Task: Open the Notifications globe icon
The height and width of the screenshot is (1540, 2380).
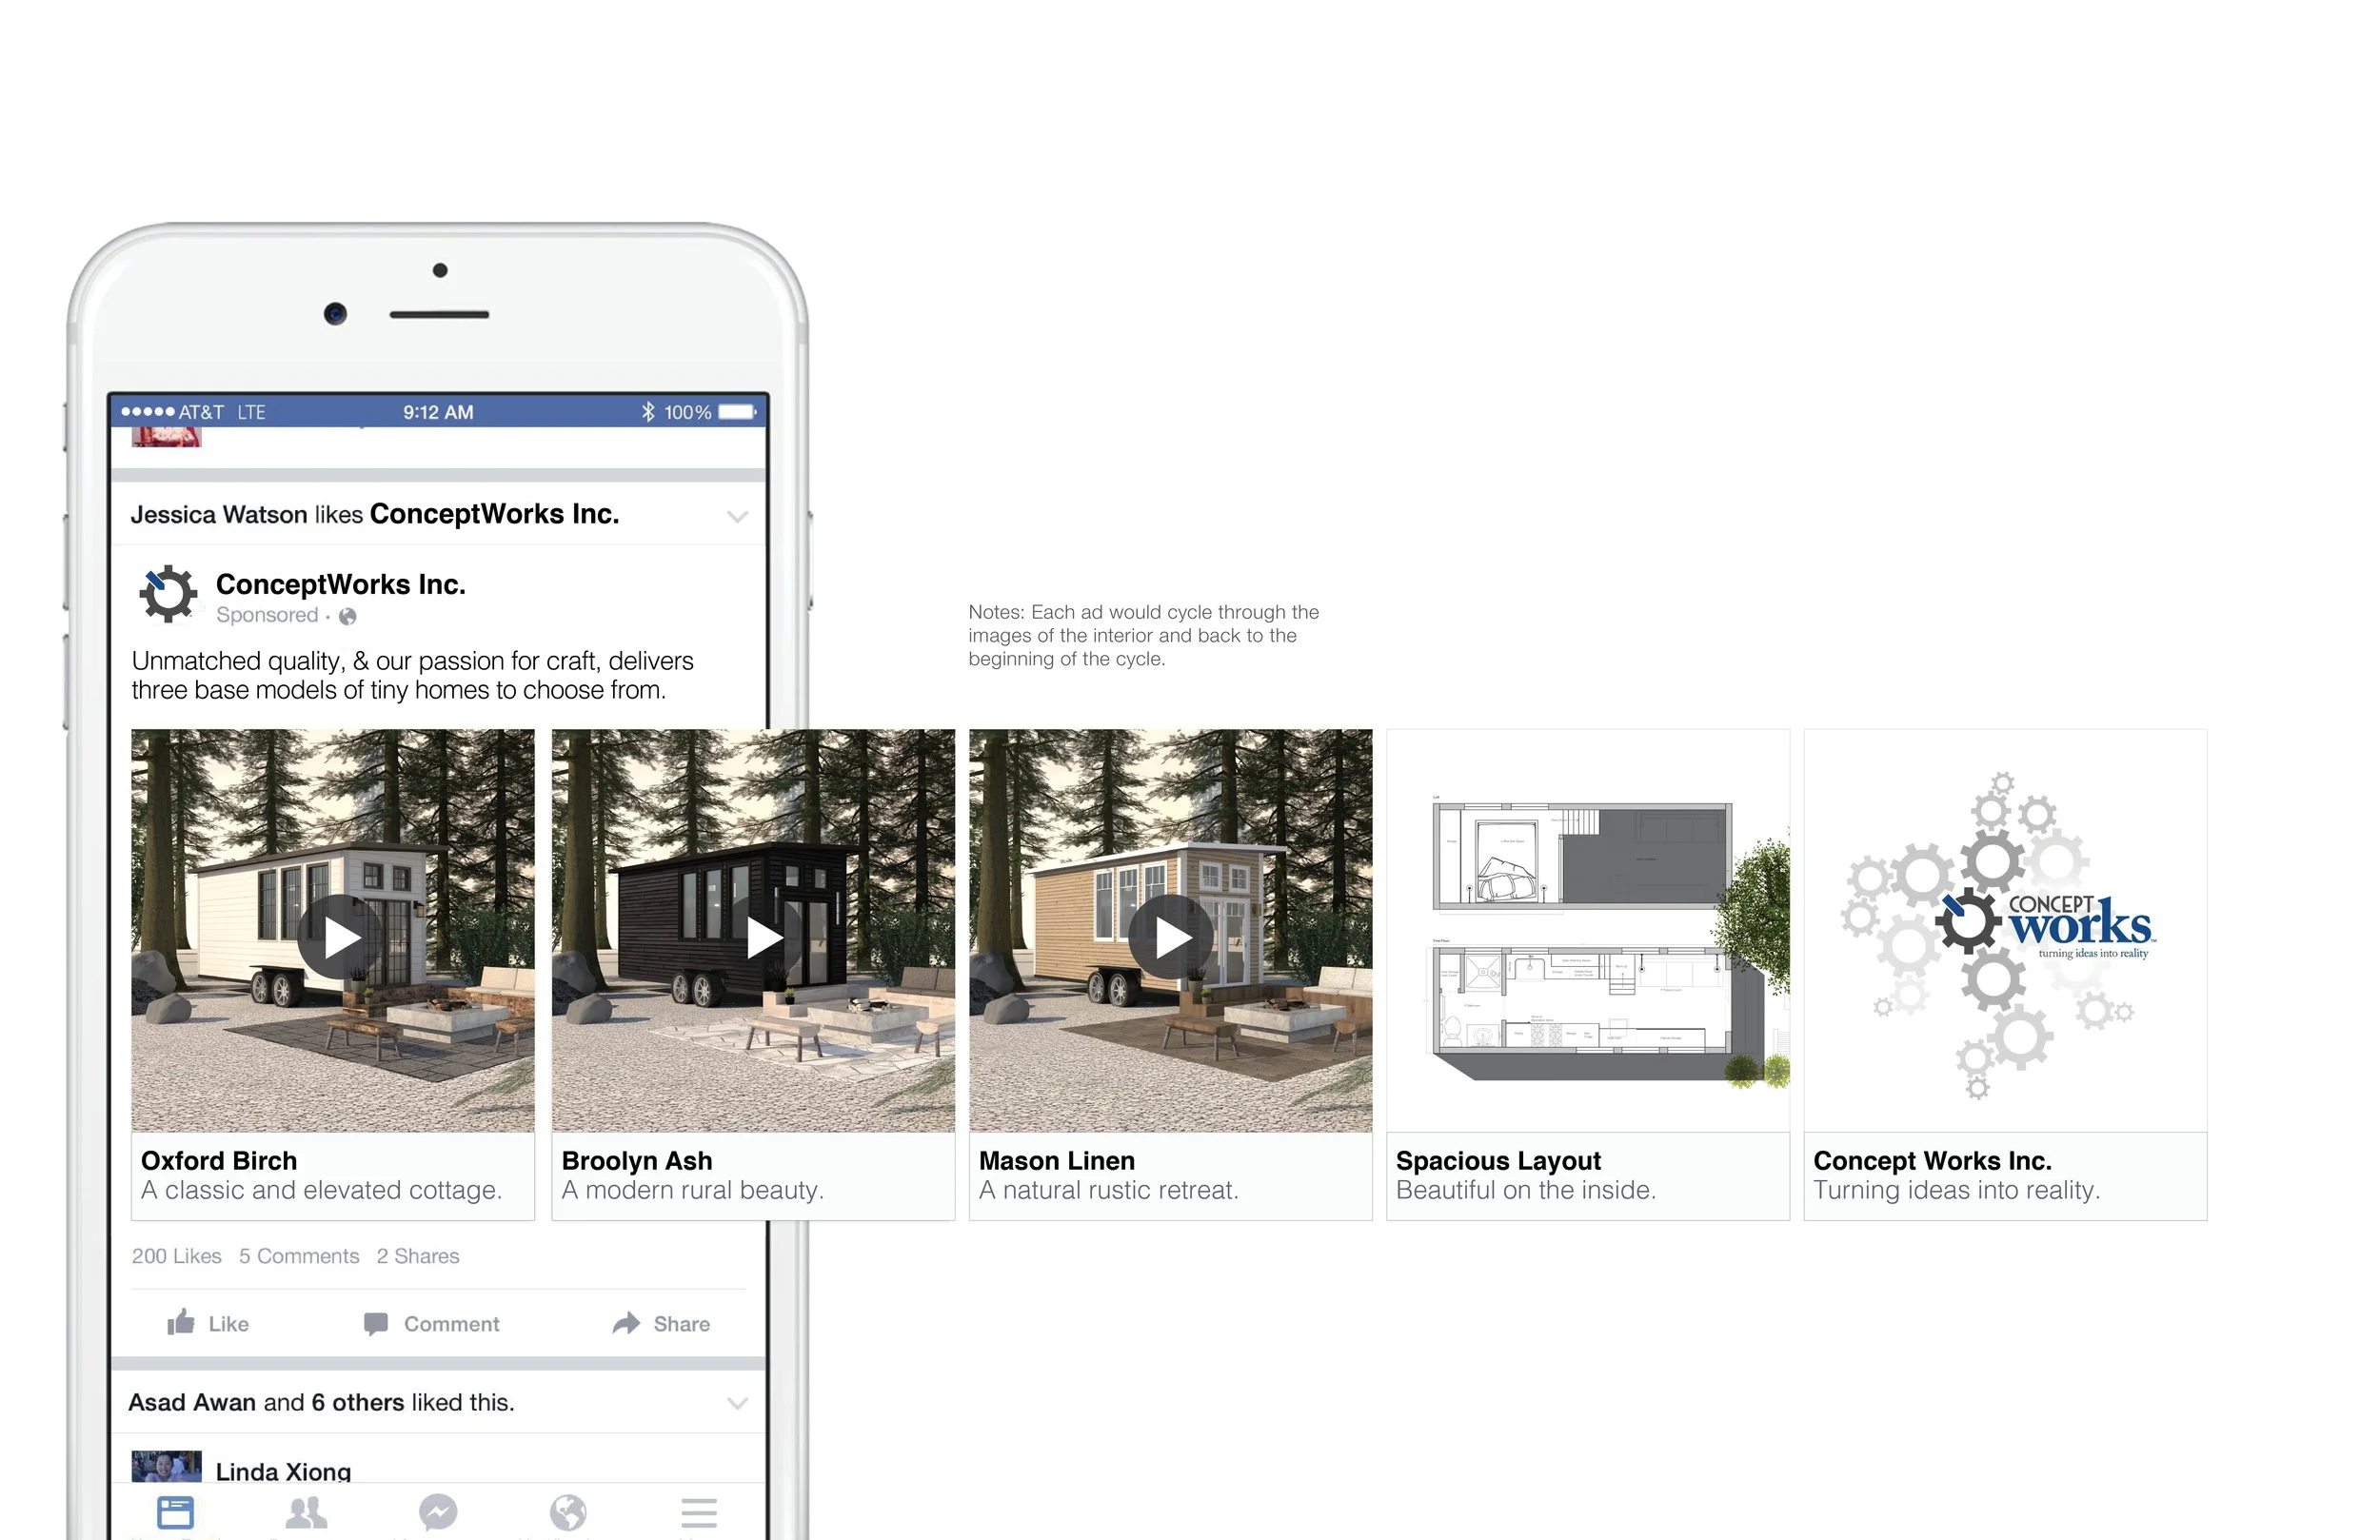Action: [x=568, y=1512]
